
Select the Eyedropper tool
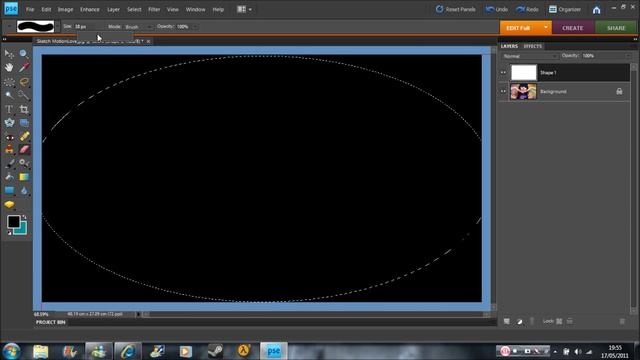tap(24, 67)
